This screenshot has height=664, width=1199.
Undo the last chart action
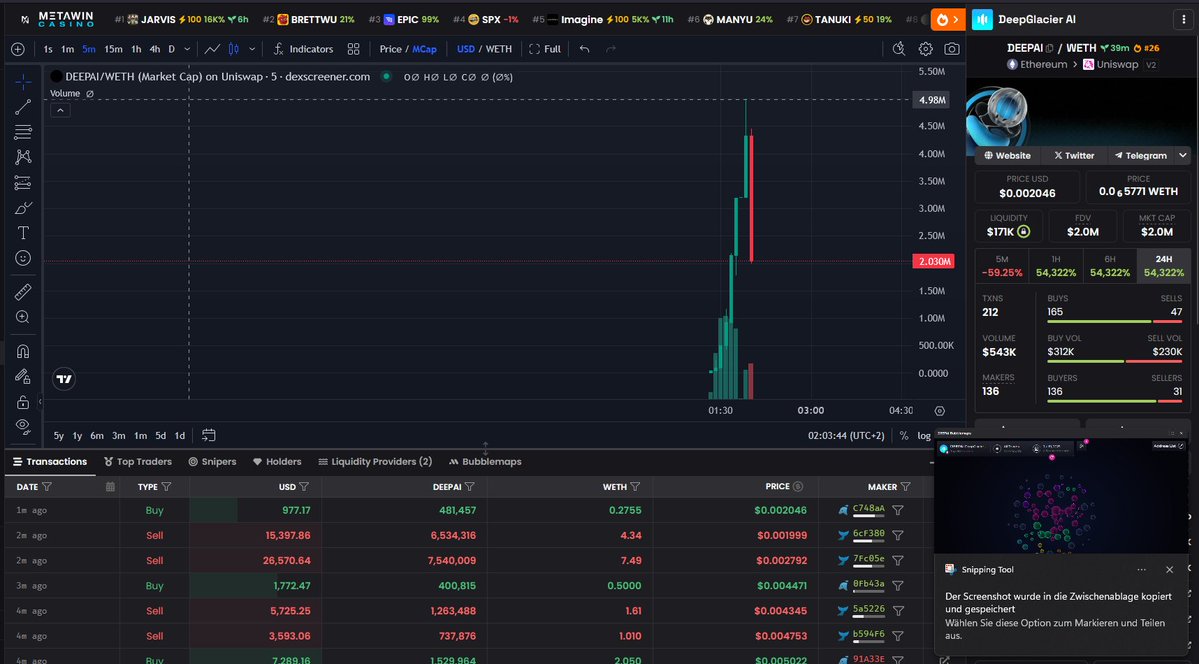(x=584, y=49)
